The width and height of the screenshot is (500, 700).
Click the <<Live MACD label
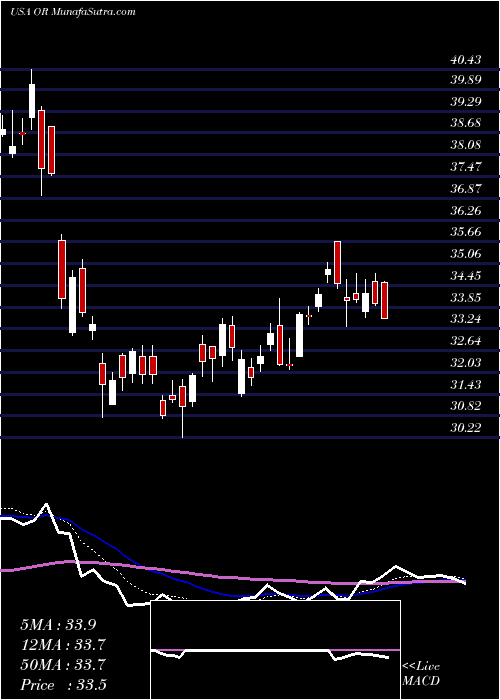click(421, 674)
